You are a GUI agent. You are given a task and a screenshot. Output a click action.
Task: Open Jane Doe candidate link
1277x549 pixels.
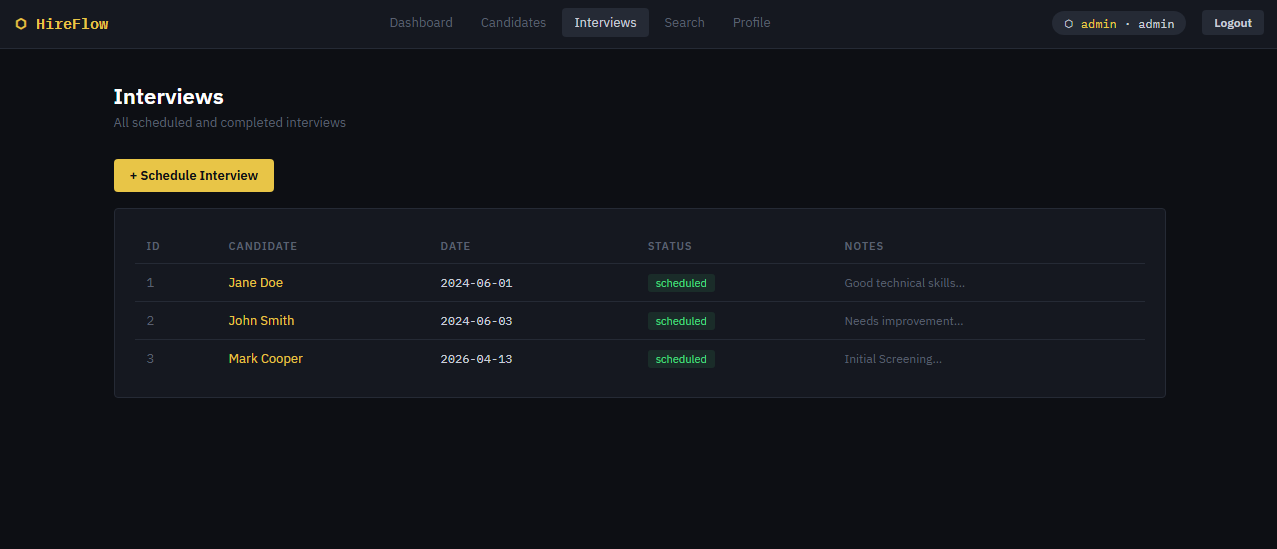[x=255, y=283]
